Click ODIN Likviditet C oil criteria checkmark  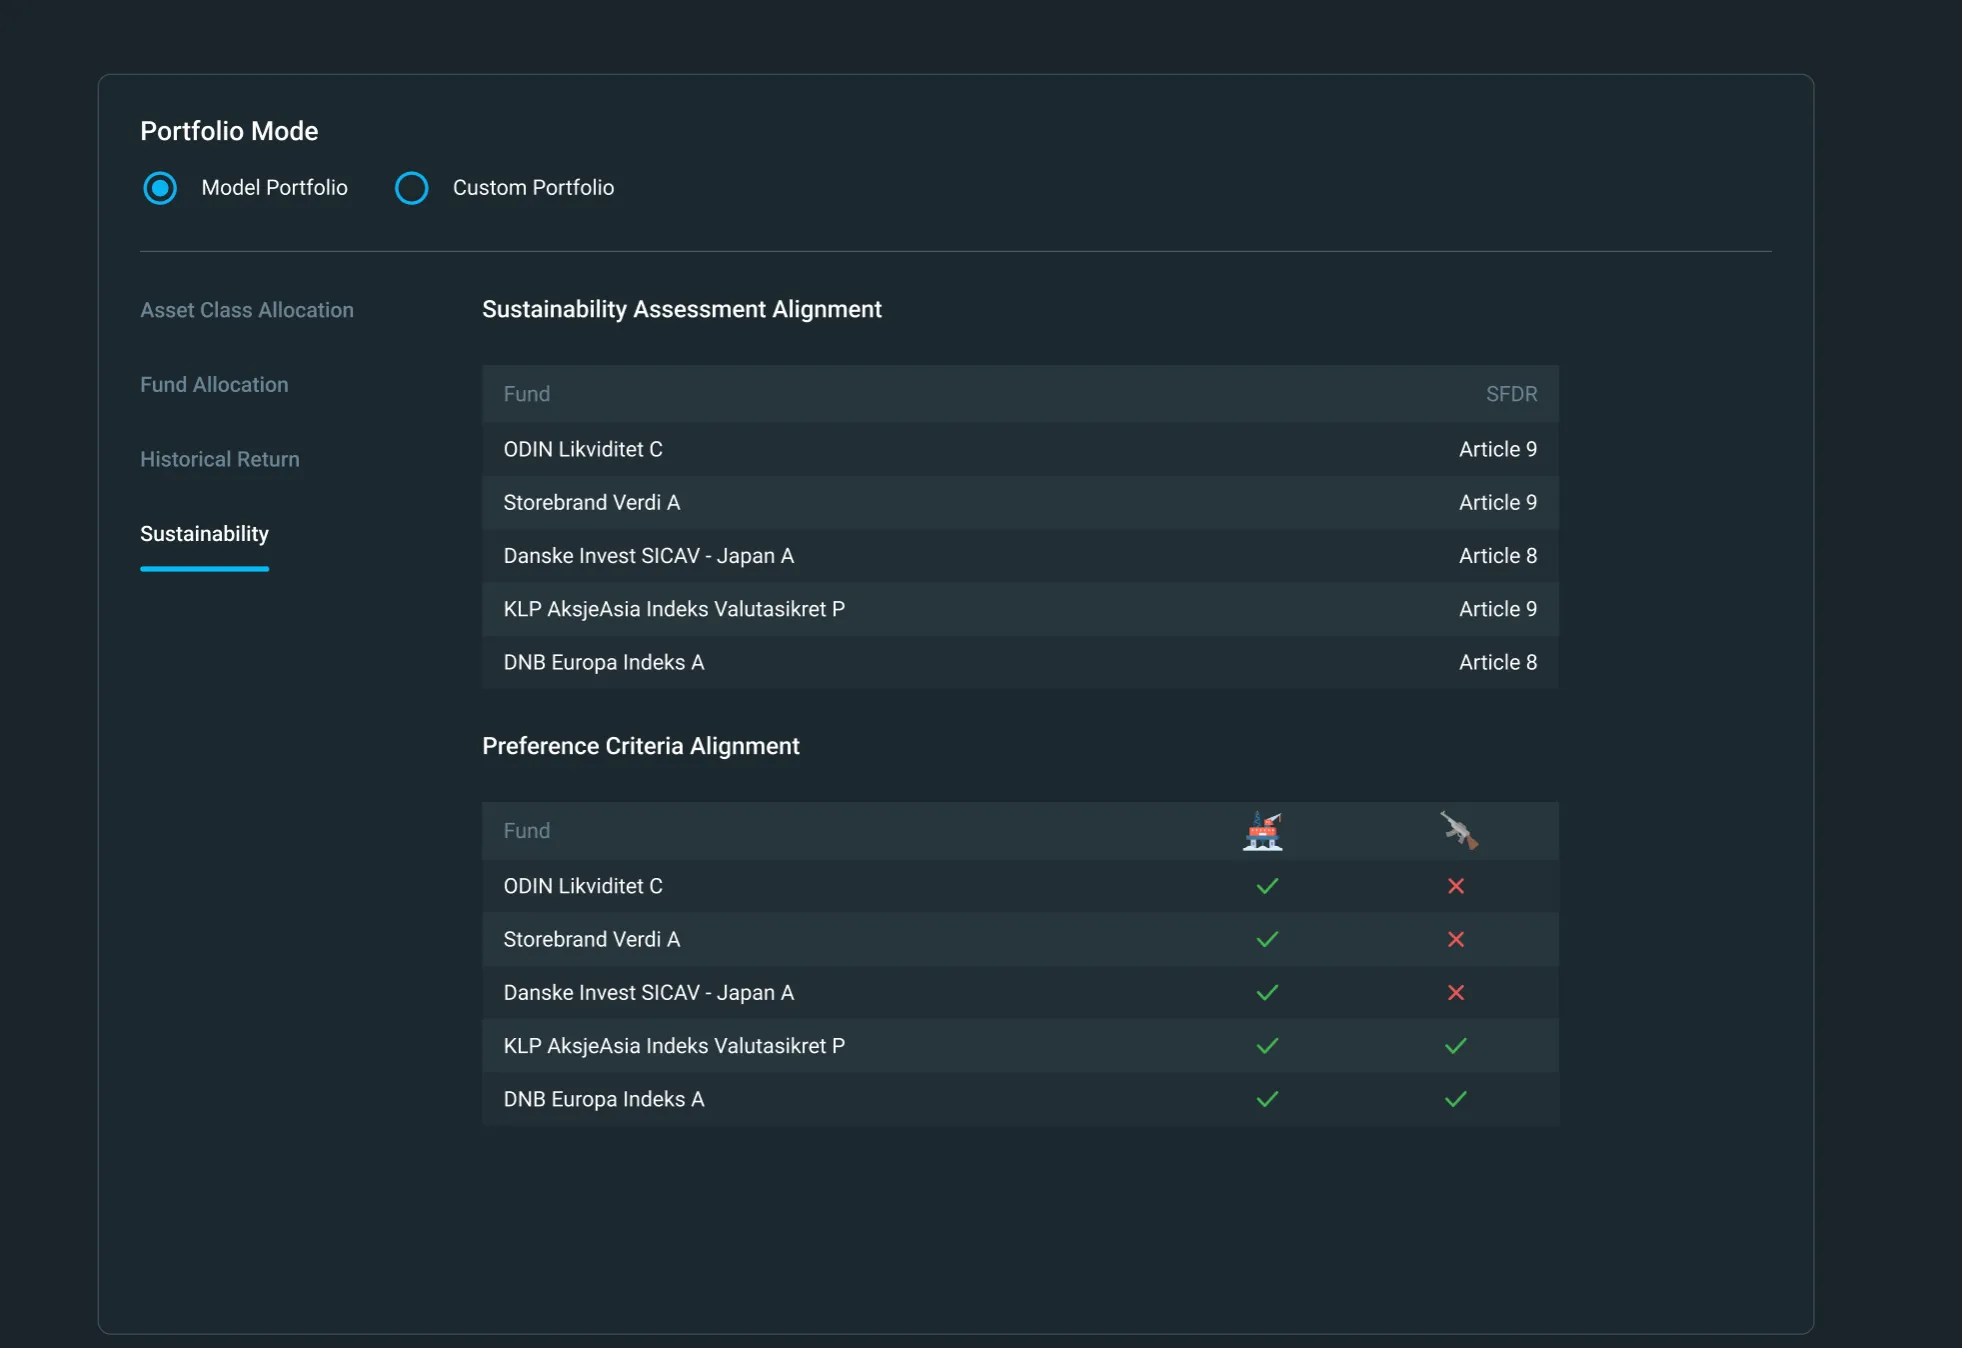(1267, 886)
